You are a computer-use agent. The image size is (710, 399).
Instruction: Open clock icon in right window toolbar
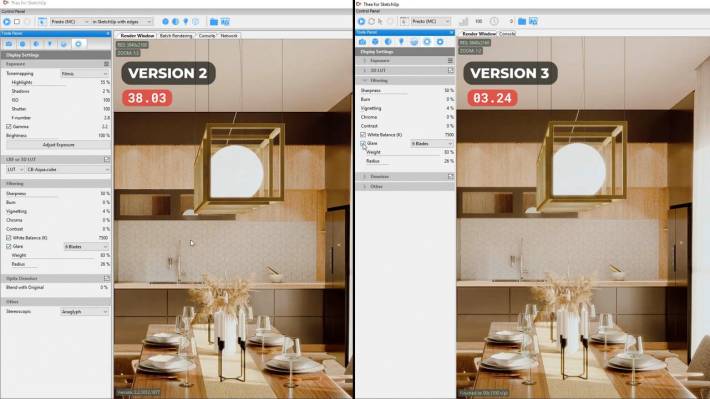pyautogui.click(x=494, y=21)
